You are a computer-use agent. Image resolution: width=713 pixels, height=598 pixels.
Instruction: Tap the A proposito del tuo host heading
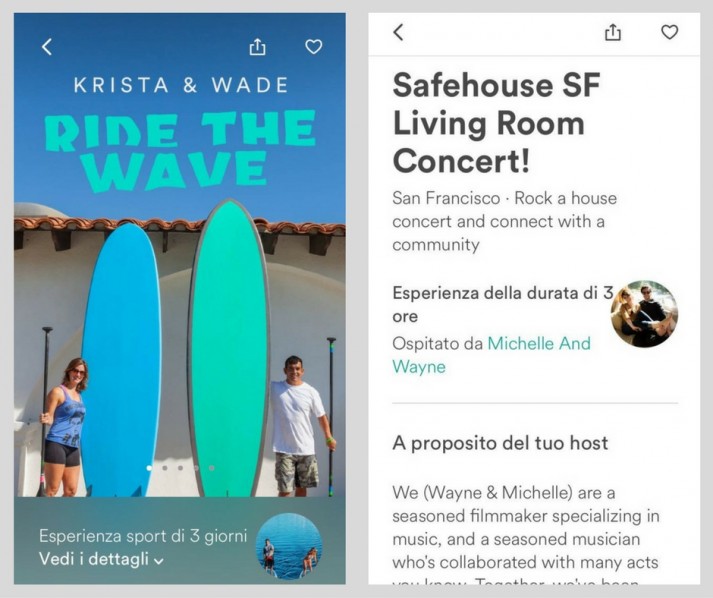[x=500, y=442]
